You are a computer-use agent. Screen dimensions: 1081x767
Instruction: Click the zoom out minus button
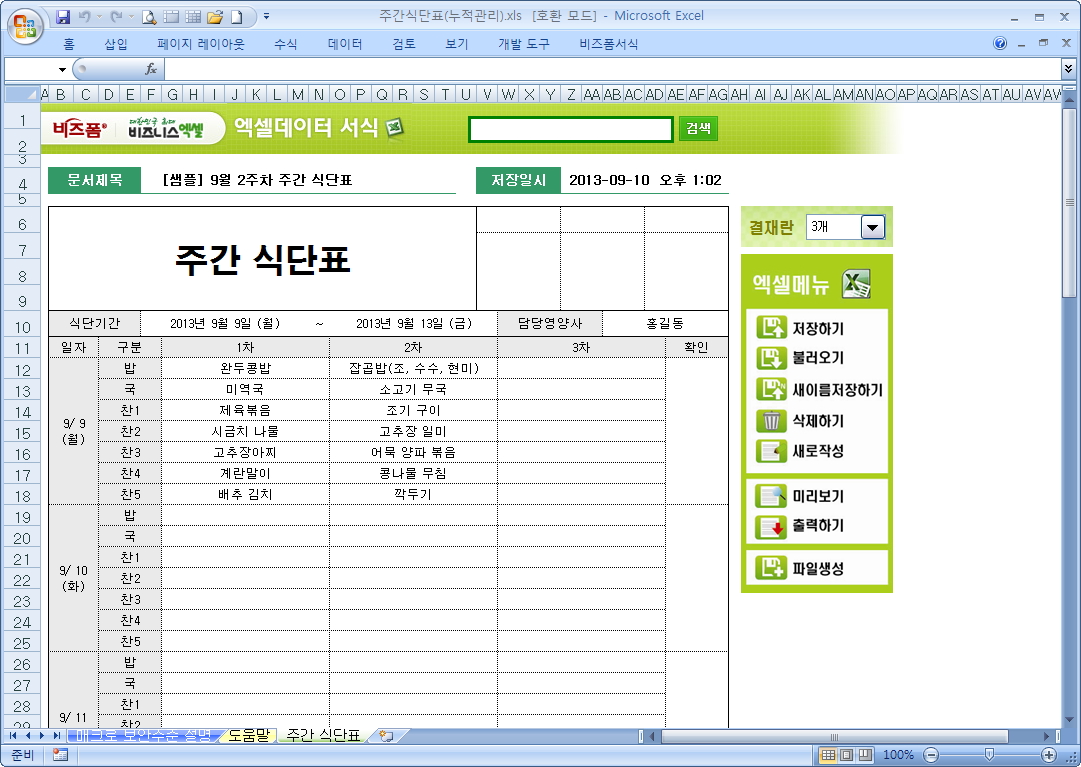point(931,755)
